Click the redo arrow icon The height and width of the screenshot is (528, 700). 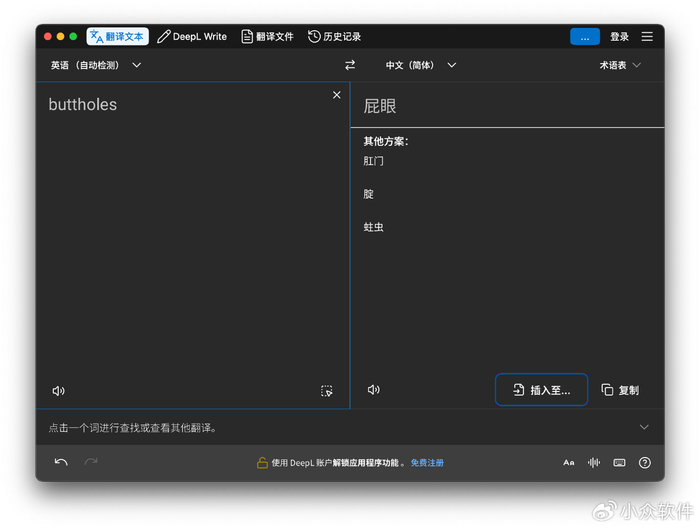coord(91,462)
